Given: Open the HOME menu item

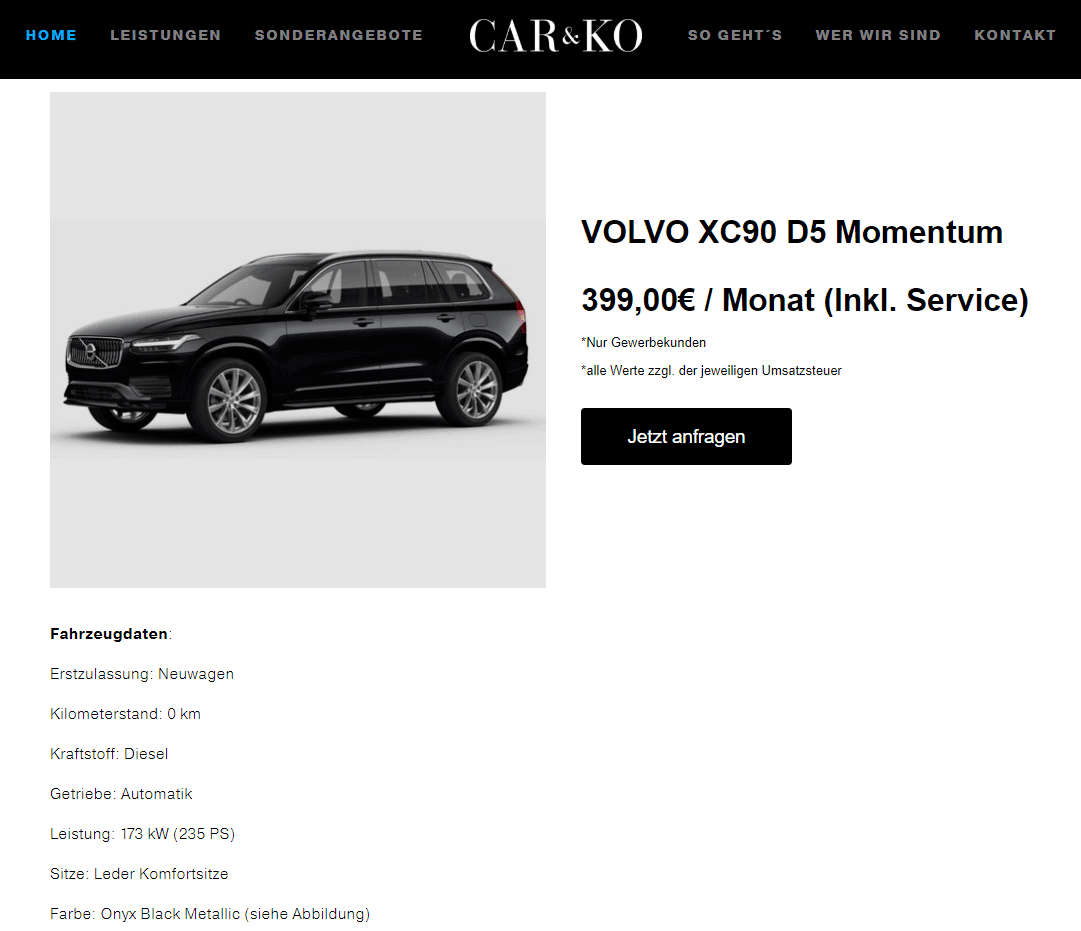Looking at the screenshot, I should click(51, 35).
